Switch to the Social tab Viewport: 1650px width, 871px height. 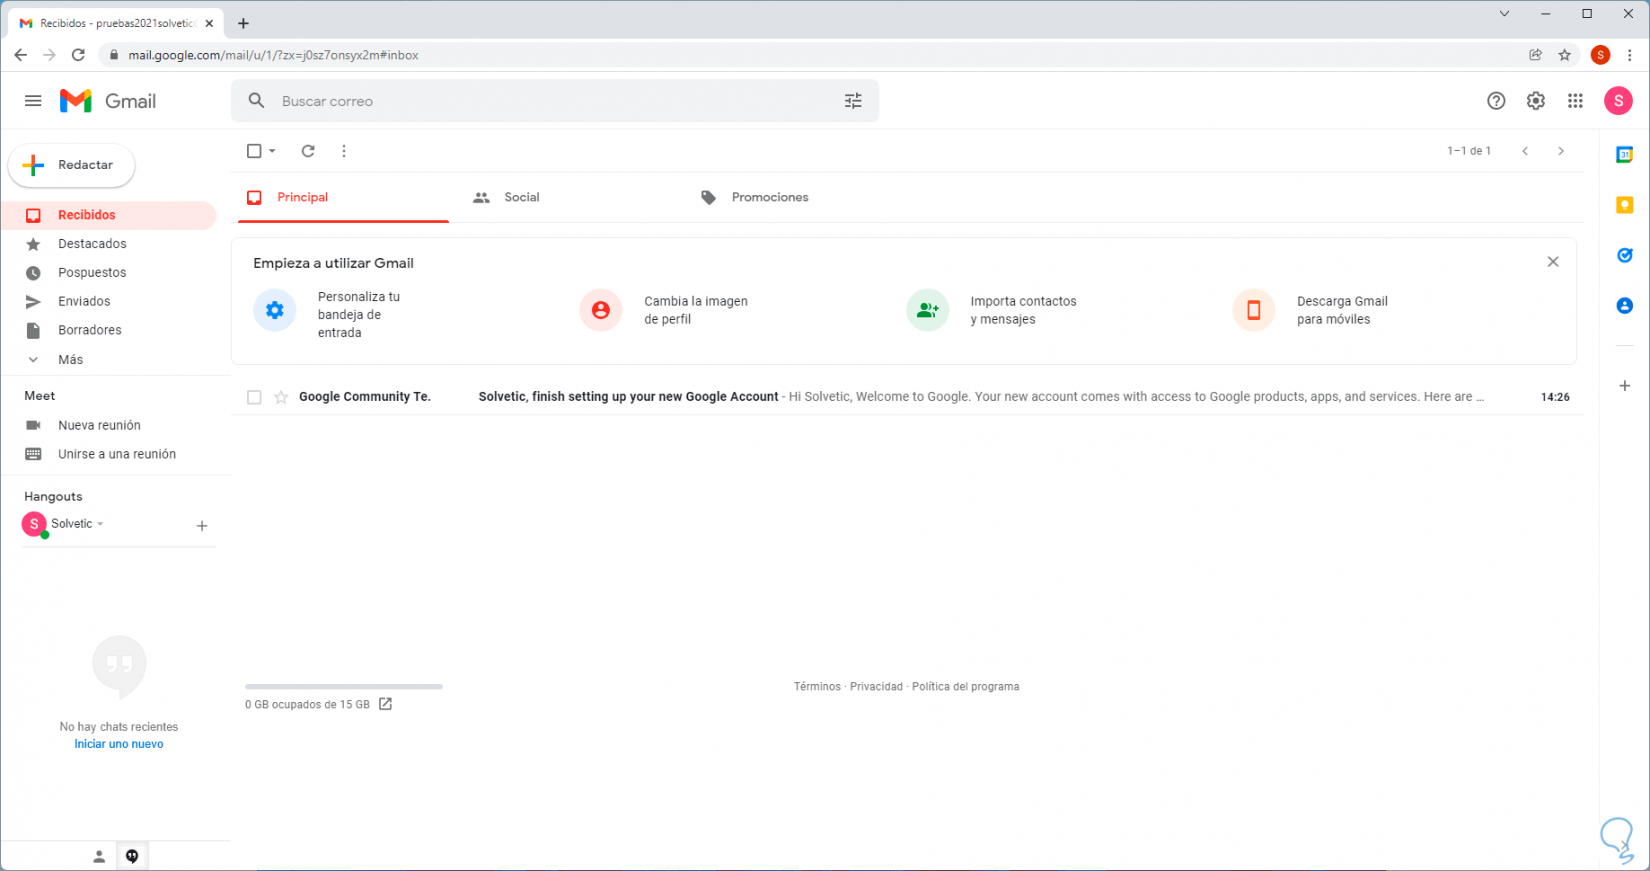coord(521,198)
